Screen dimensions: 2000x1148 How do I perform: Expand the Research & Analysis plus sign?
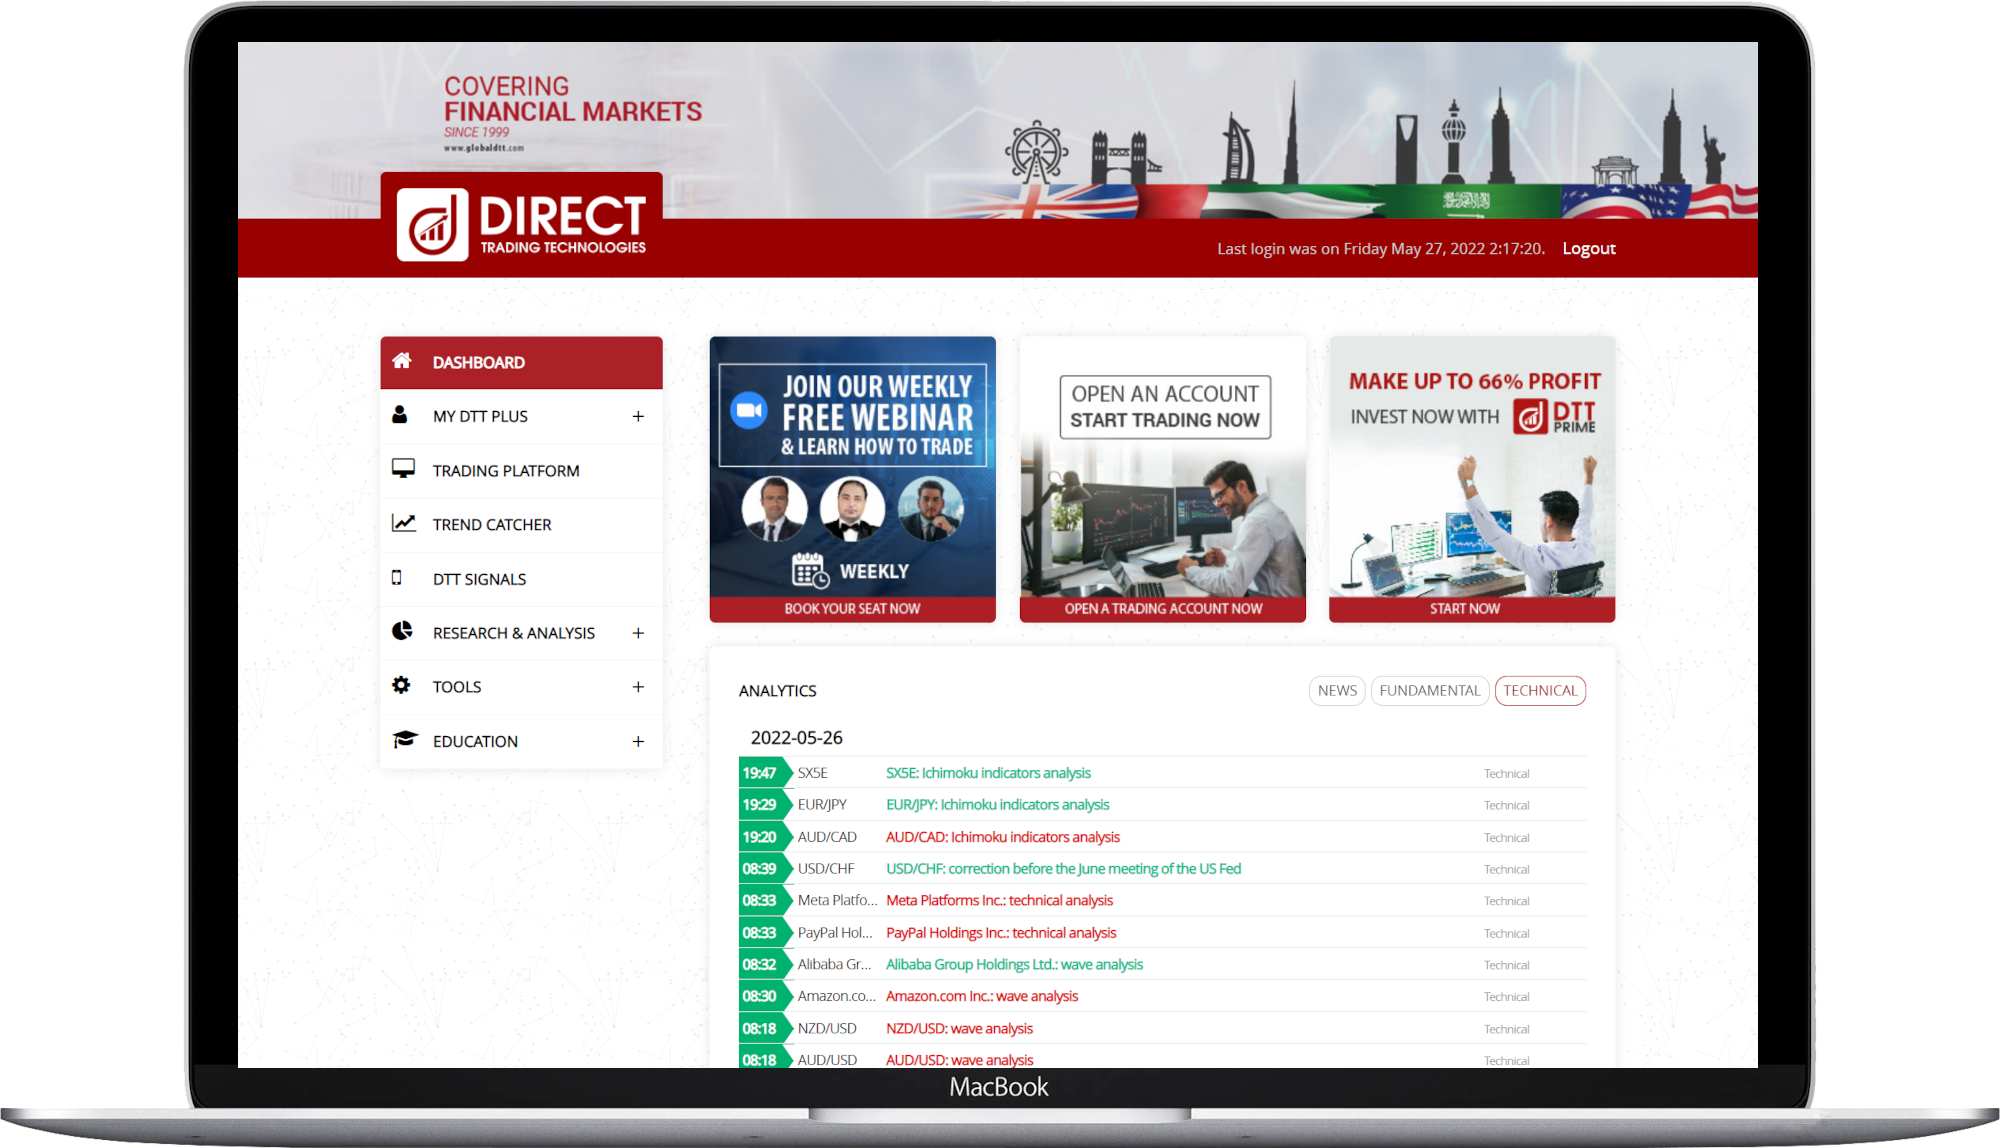[638, 633]
